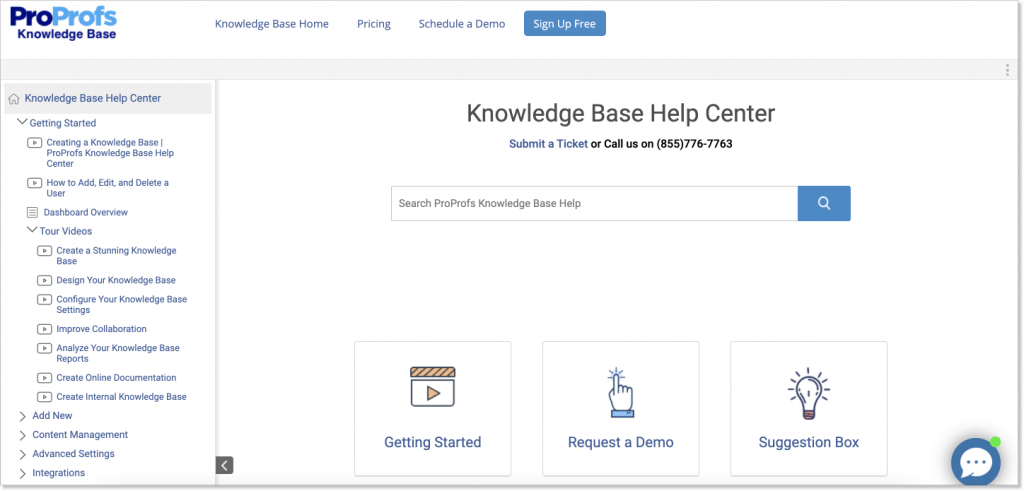Screen dimensions: 1024x491
Task: Click the Tour Videos sidebar heading text
Action: coord(66,231)
